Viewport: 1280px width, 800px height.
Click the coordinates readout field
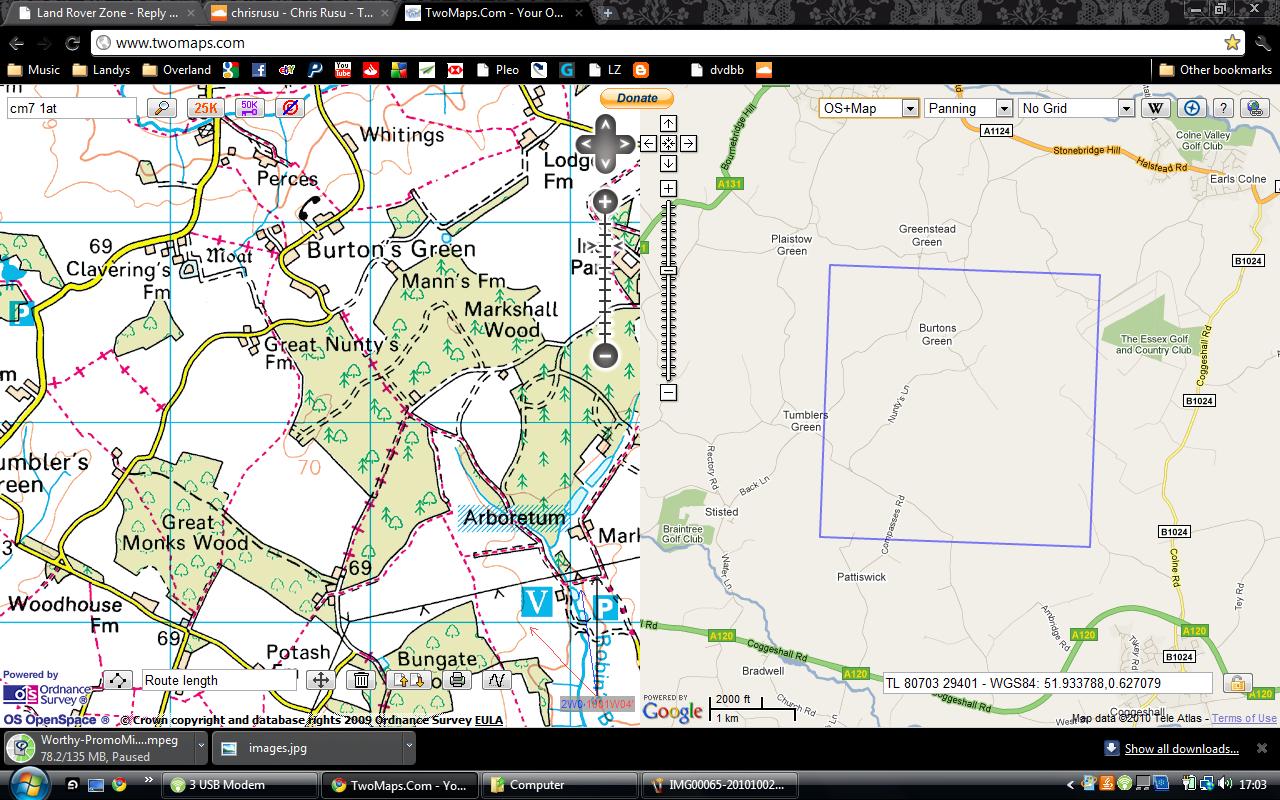coord(1047,684)
